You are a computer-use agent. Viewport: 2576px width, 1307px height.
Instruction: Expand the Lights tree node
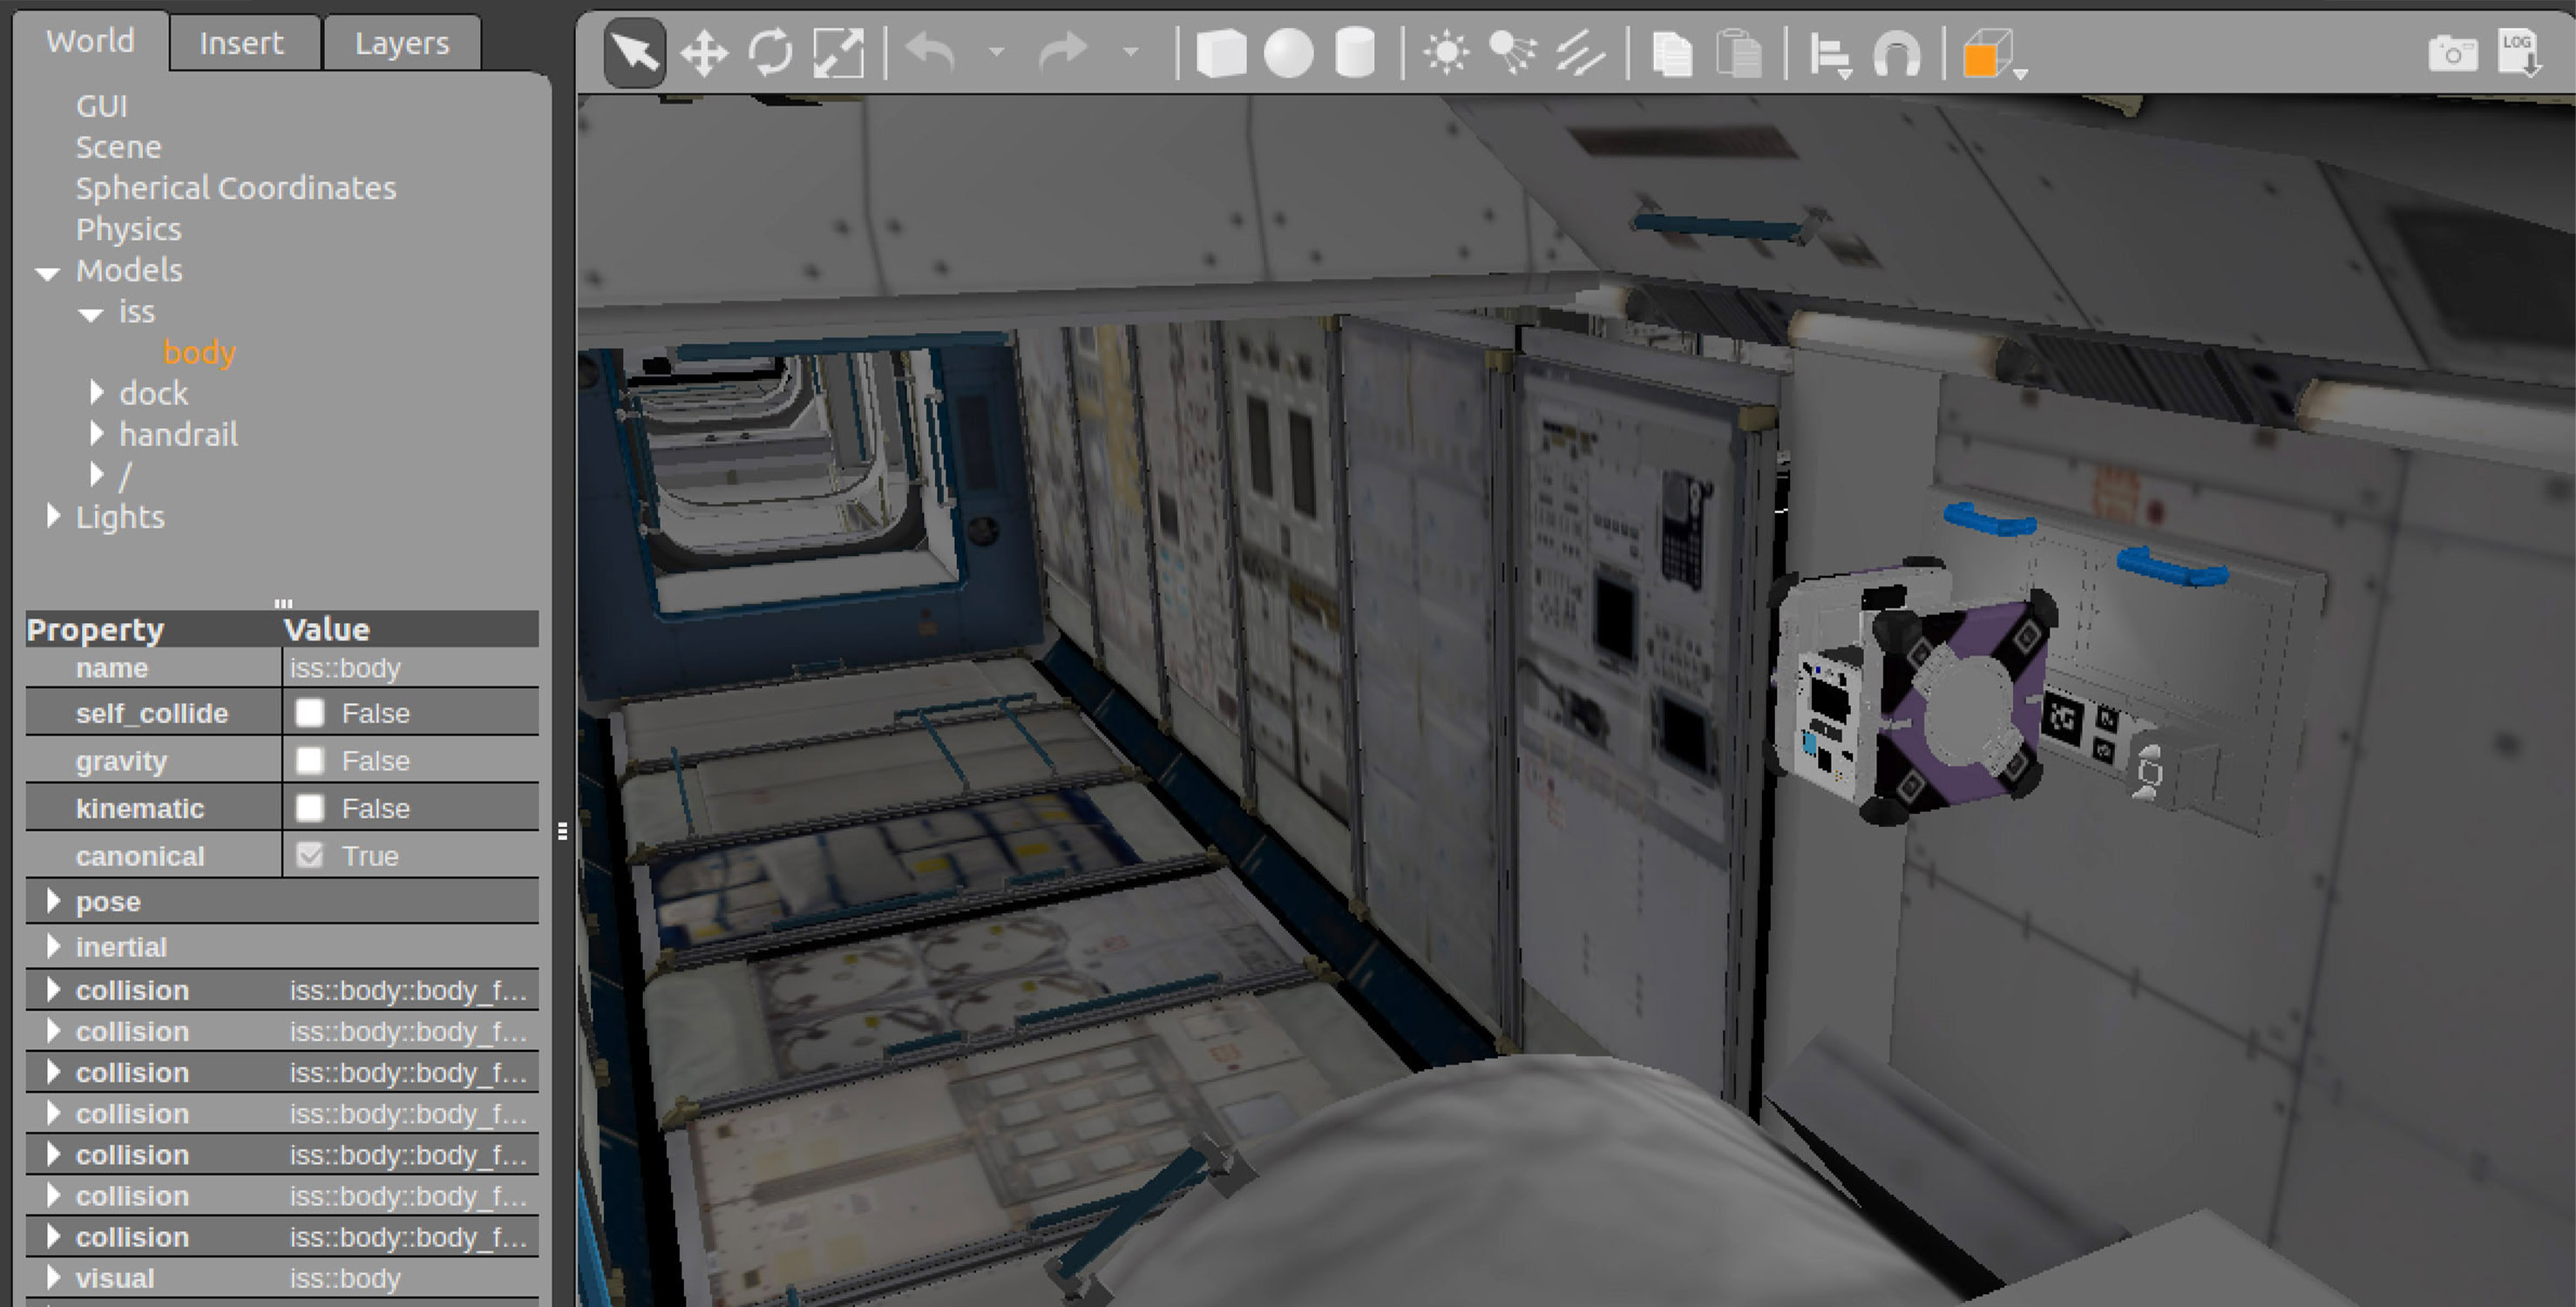[53, 515]
